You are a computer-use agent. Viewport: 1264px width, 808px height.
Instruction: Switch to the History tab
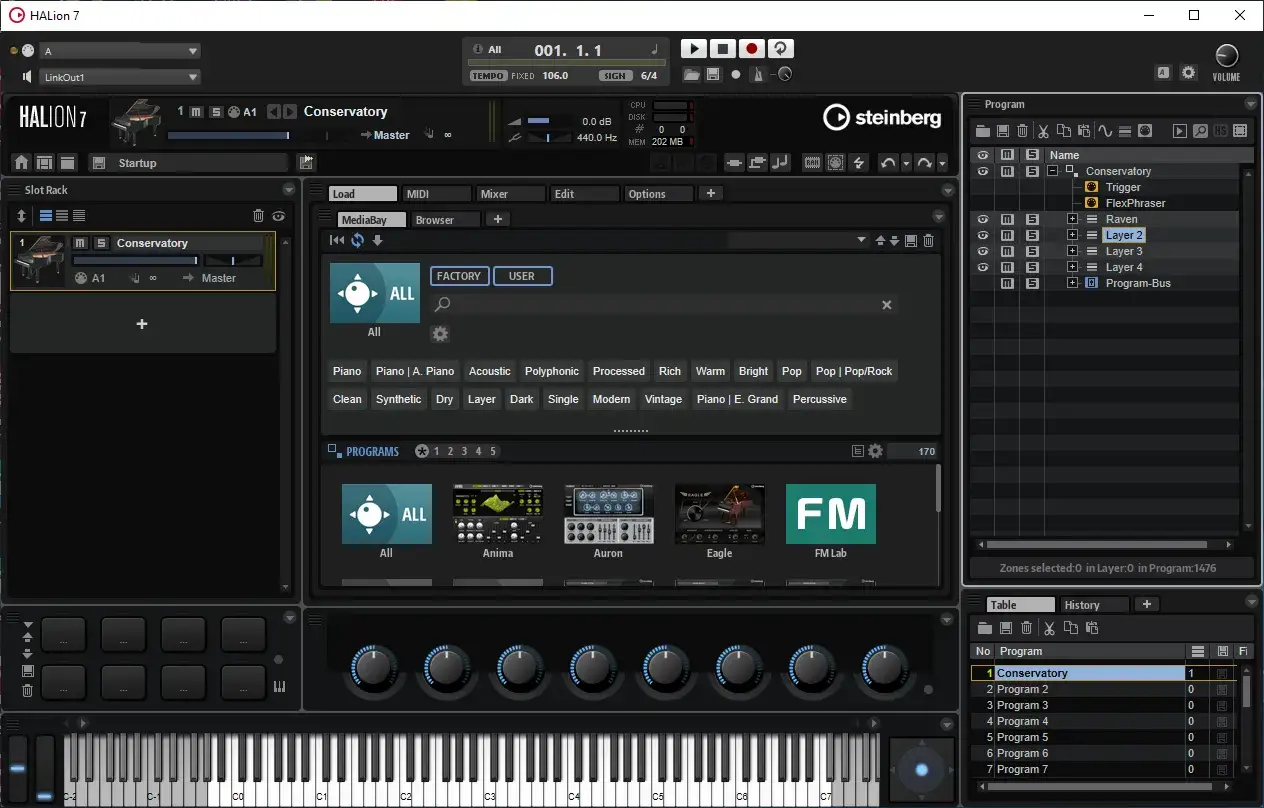click(x=1094, y=605)
